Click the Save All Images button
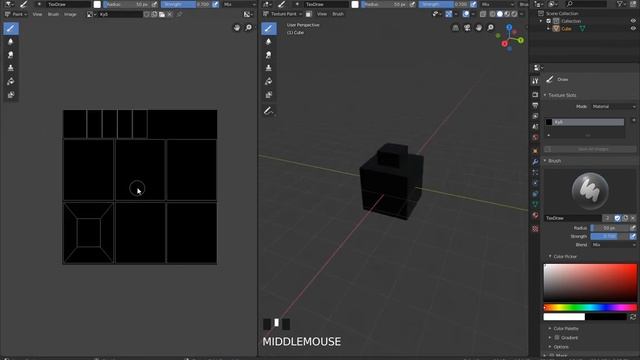This screenshot has width=640, height=360. (590, 149)
